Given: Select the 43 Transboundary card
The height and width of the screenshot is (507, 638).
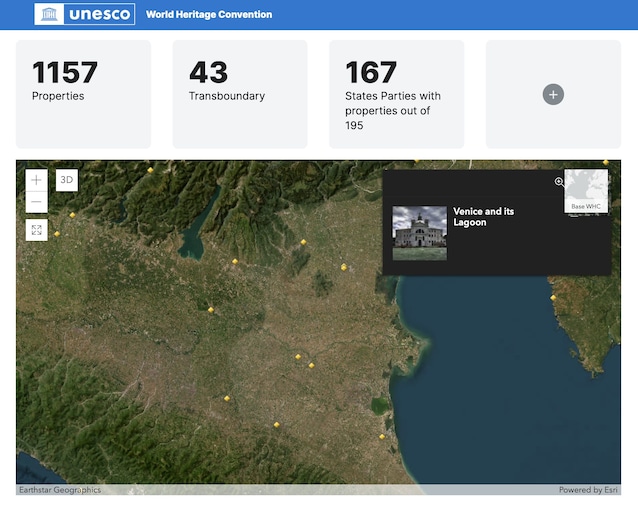Looking at the screenshot, I should click(240, 94).
